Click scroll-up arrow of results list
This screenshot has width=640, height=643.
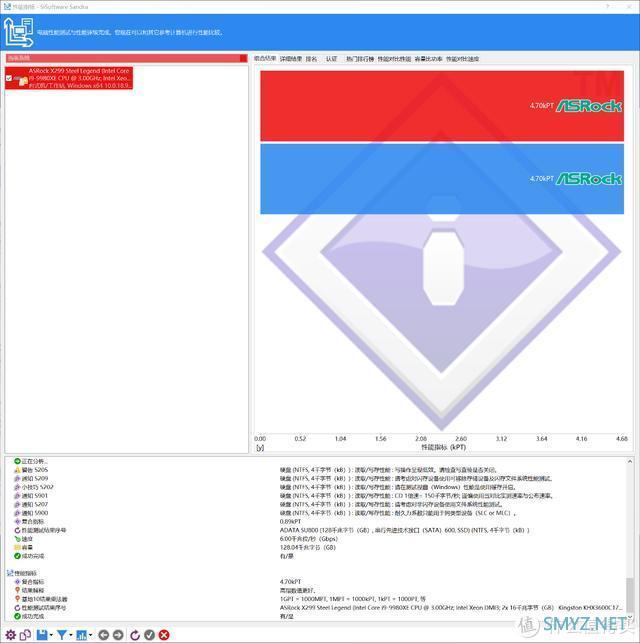[630, 462]
